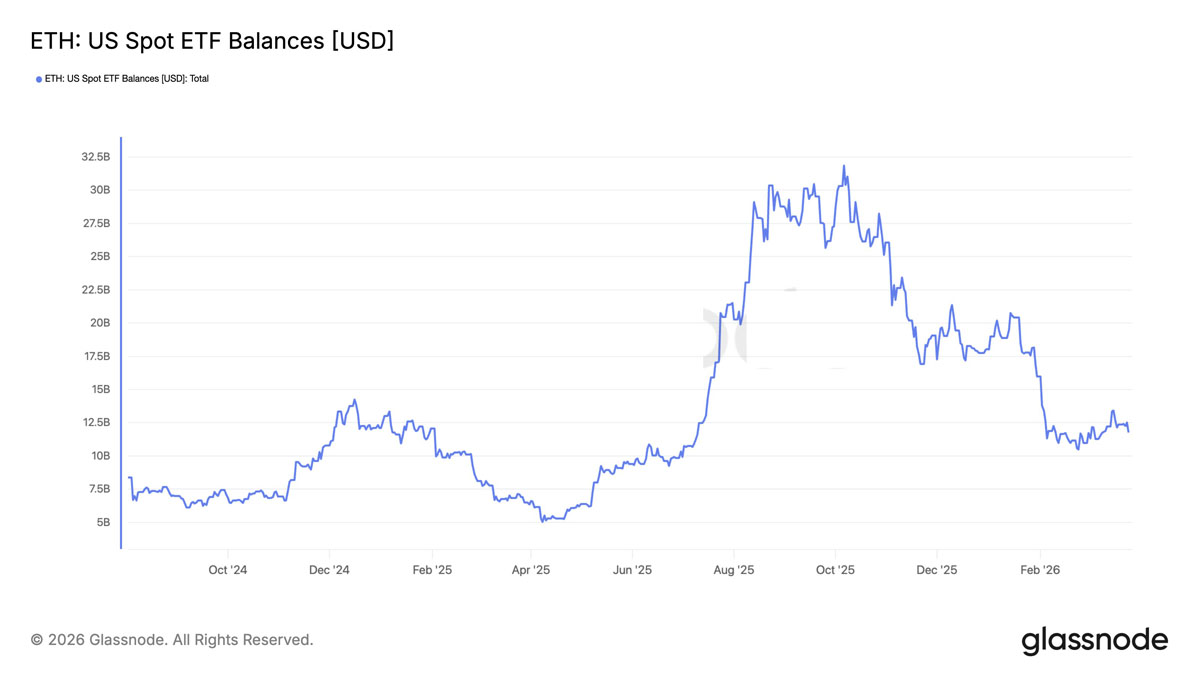Click the 27.5B y-axis label
This screenshot has height=675, width=1200.
(95, 223)
